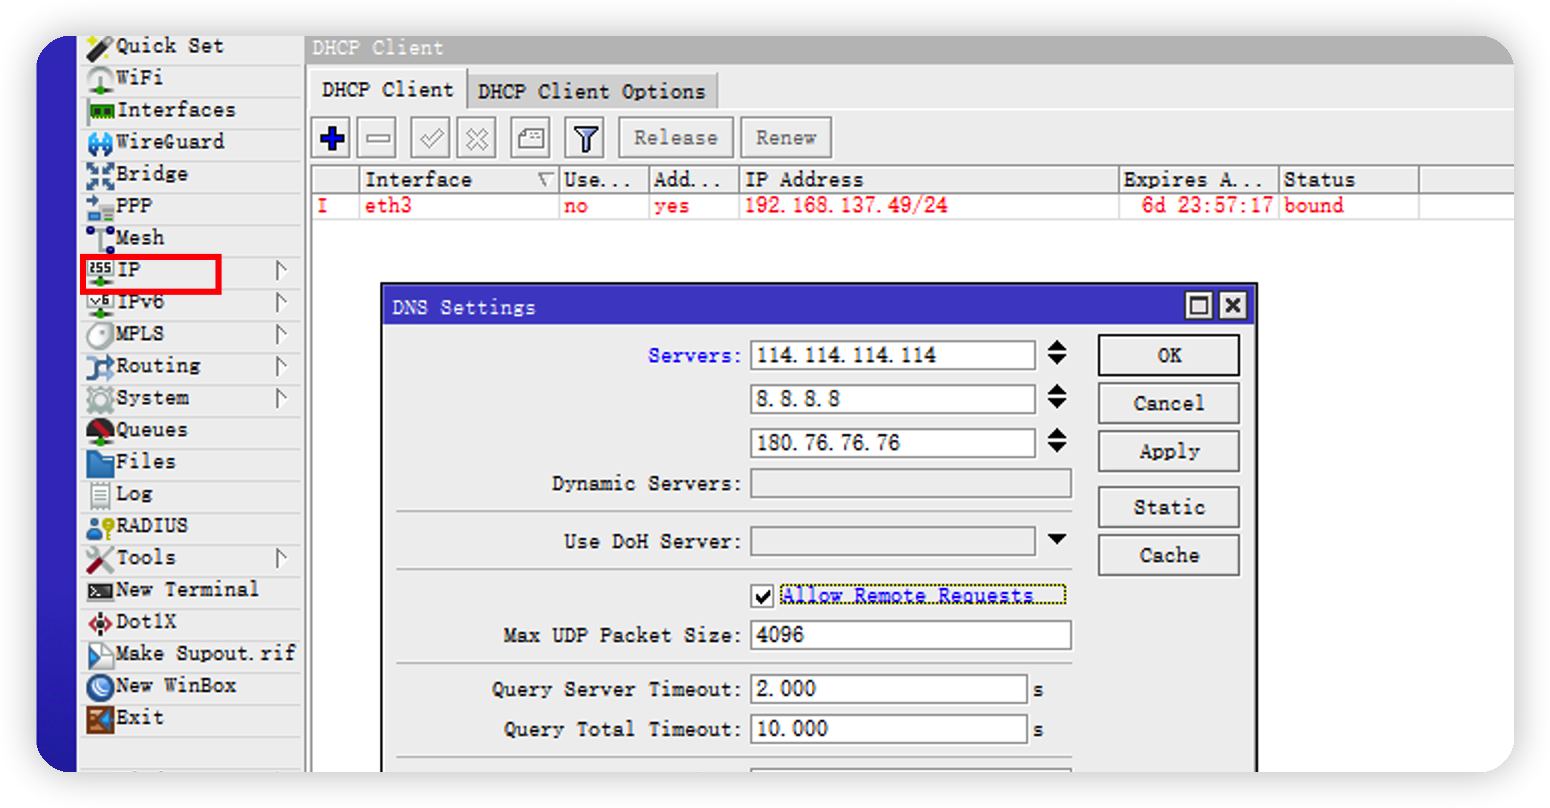Viewport: 1550px width, 808px height.
Task: Click IP address 192.168.137.49/24 cell
Action: 846,206
